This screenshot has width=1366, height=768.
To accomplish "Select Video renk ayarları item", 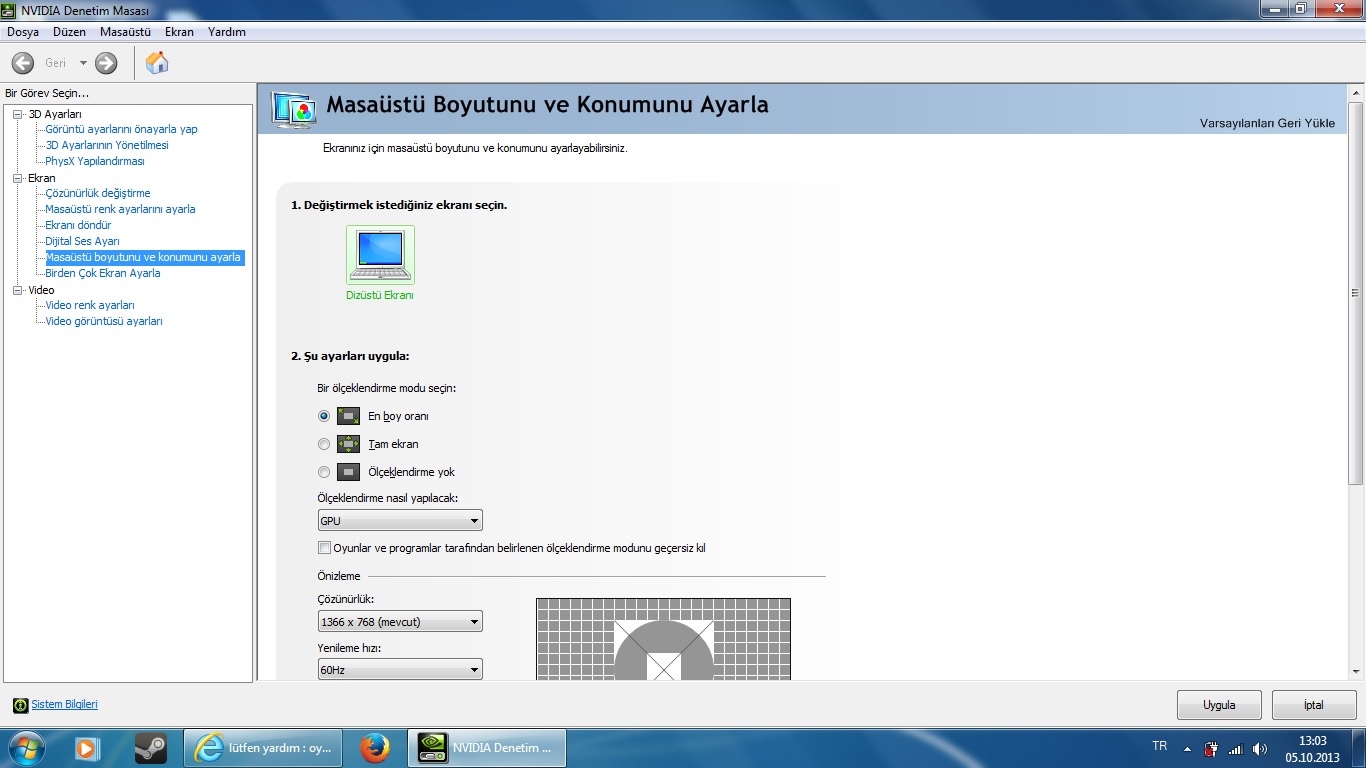I will tap(90, 305).
